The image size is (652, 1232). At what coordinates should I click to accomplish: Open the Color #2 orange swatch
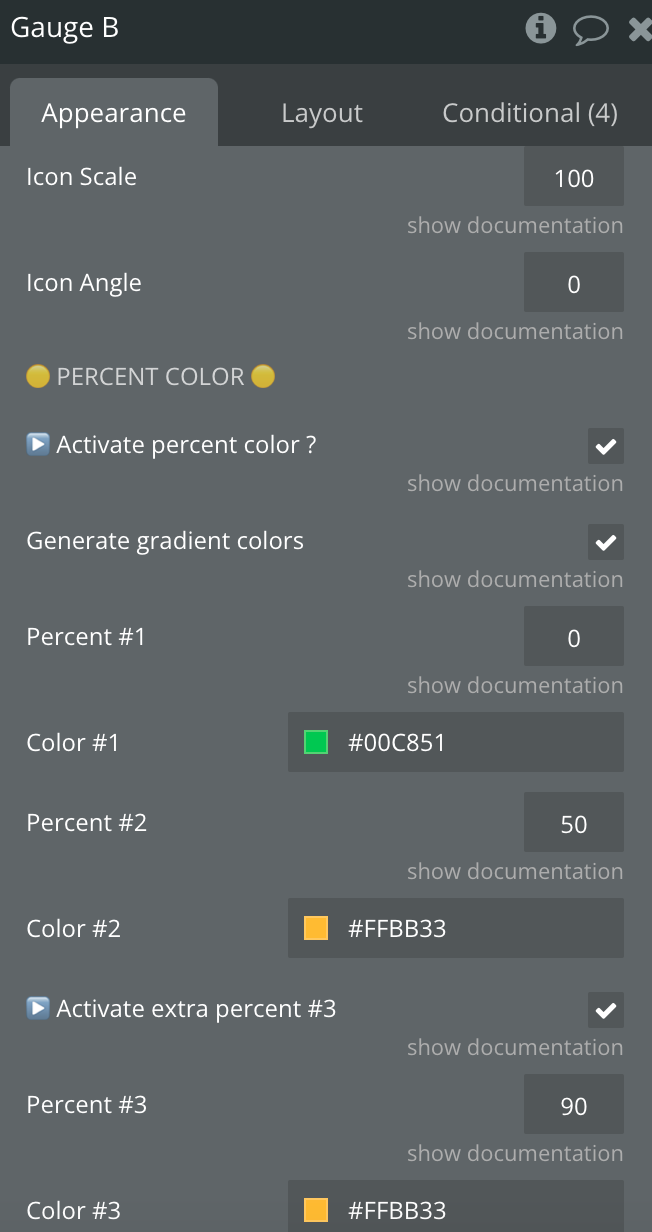click(316, 928)
